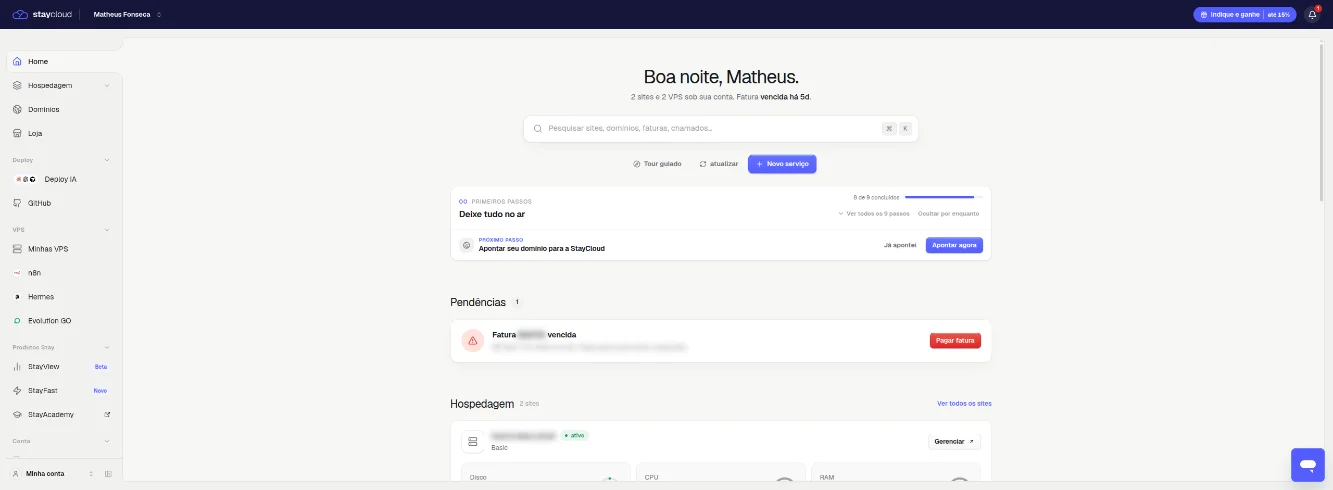This screenshot has width=1333, height=490.
Task: Open Home in the sidebar
Action: click(62, 62)
